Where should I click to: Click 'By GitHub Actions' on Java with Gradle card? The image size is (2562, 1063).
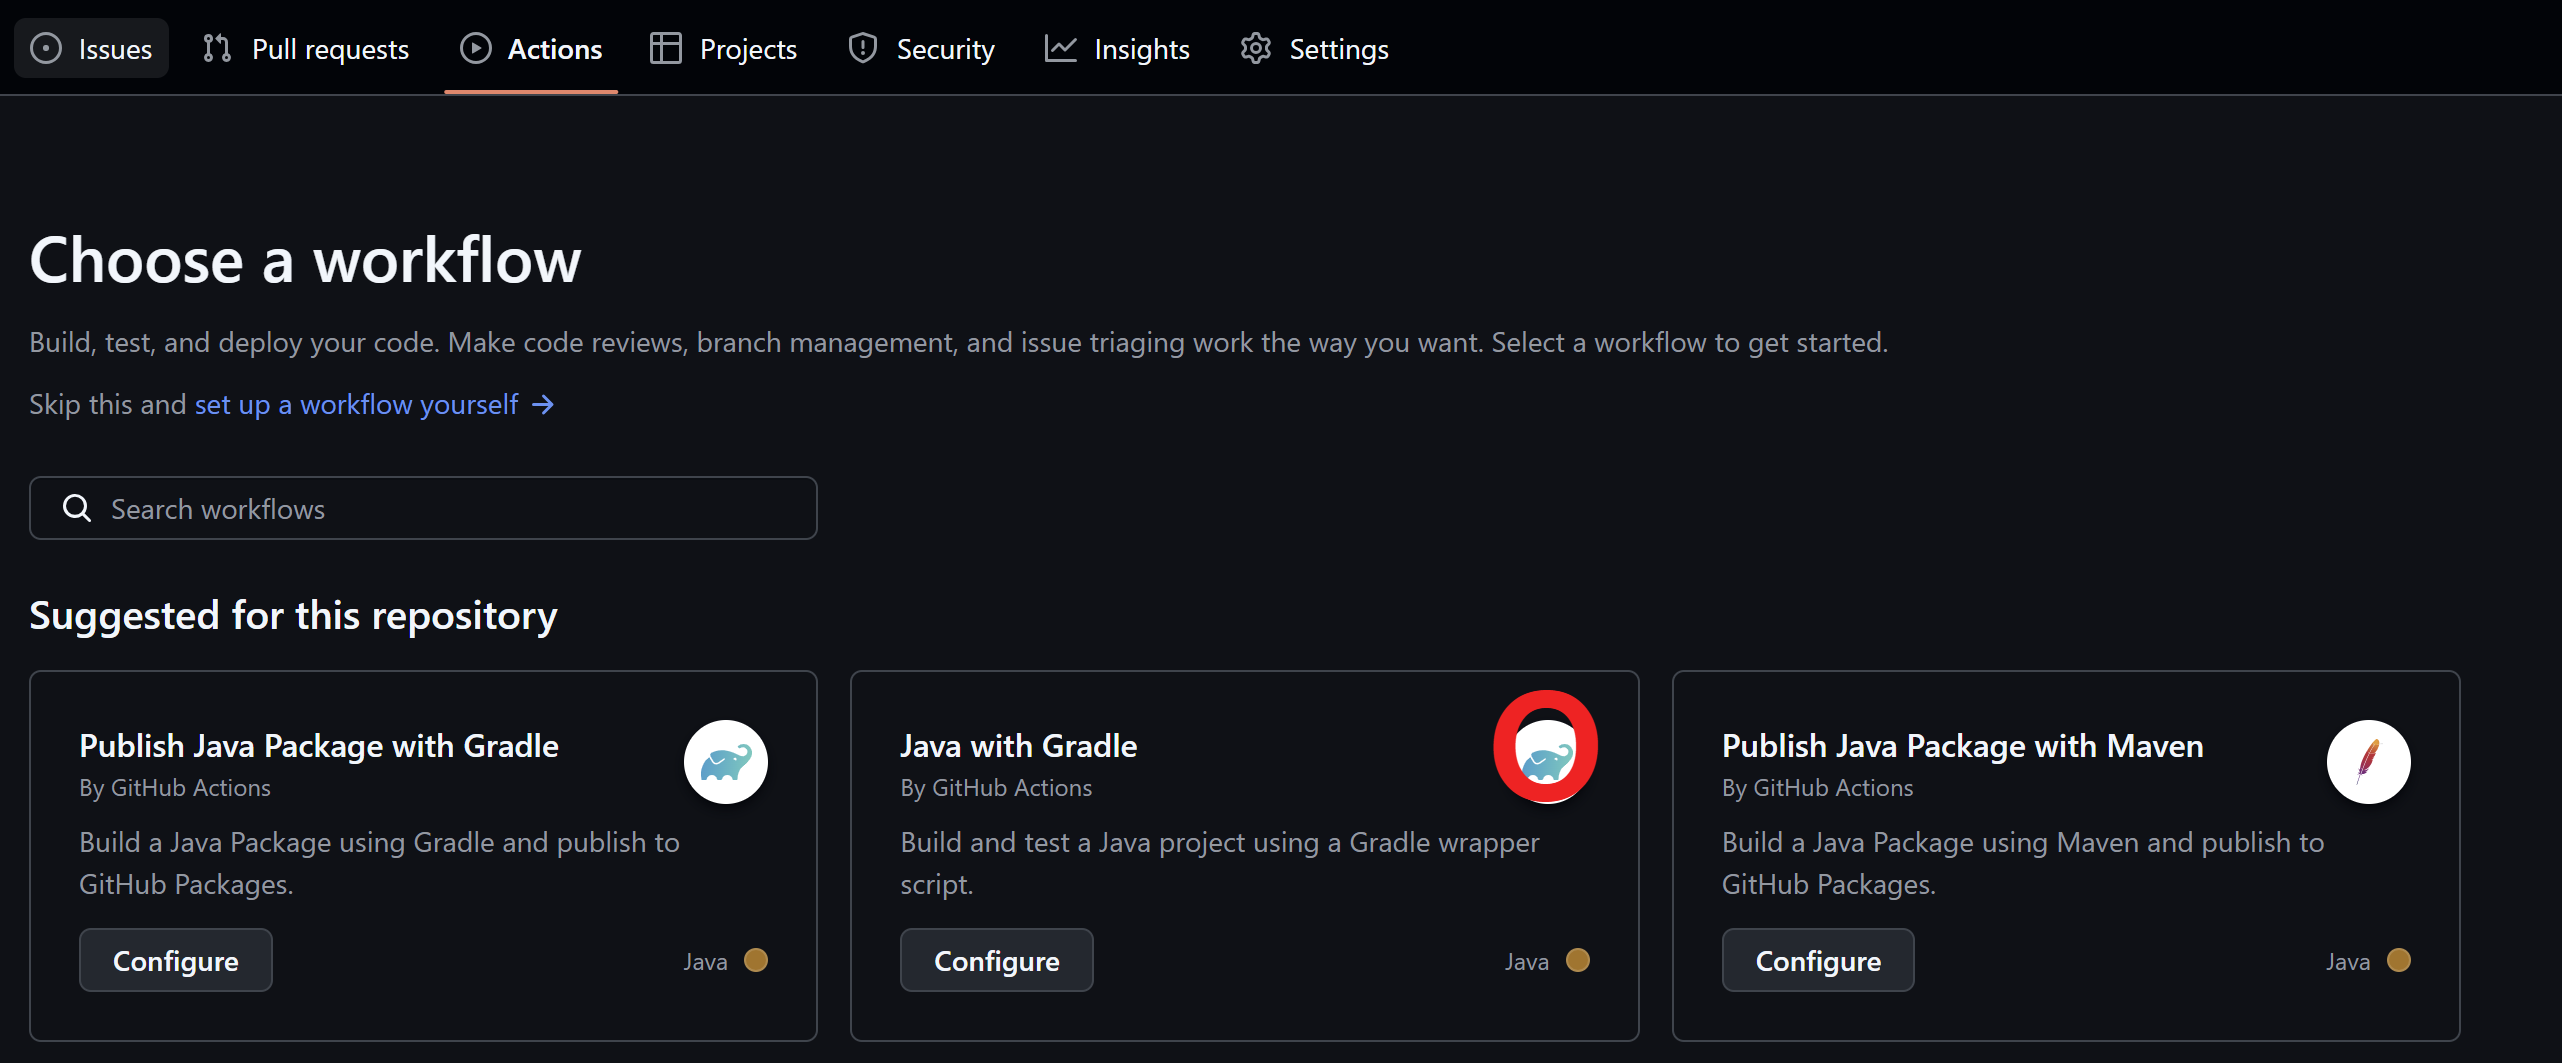click(997, 788)
